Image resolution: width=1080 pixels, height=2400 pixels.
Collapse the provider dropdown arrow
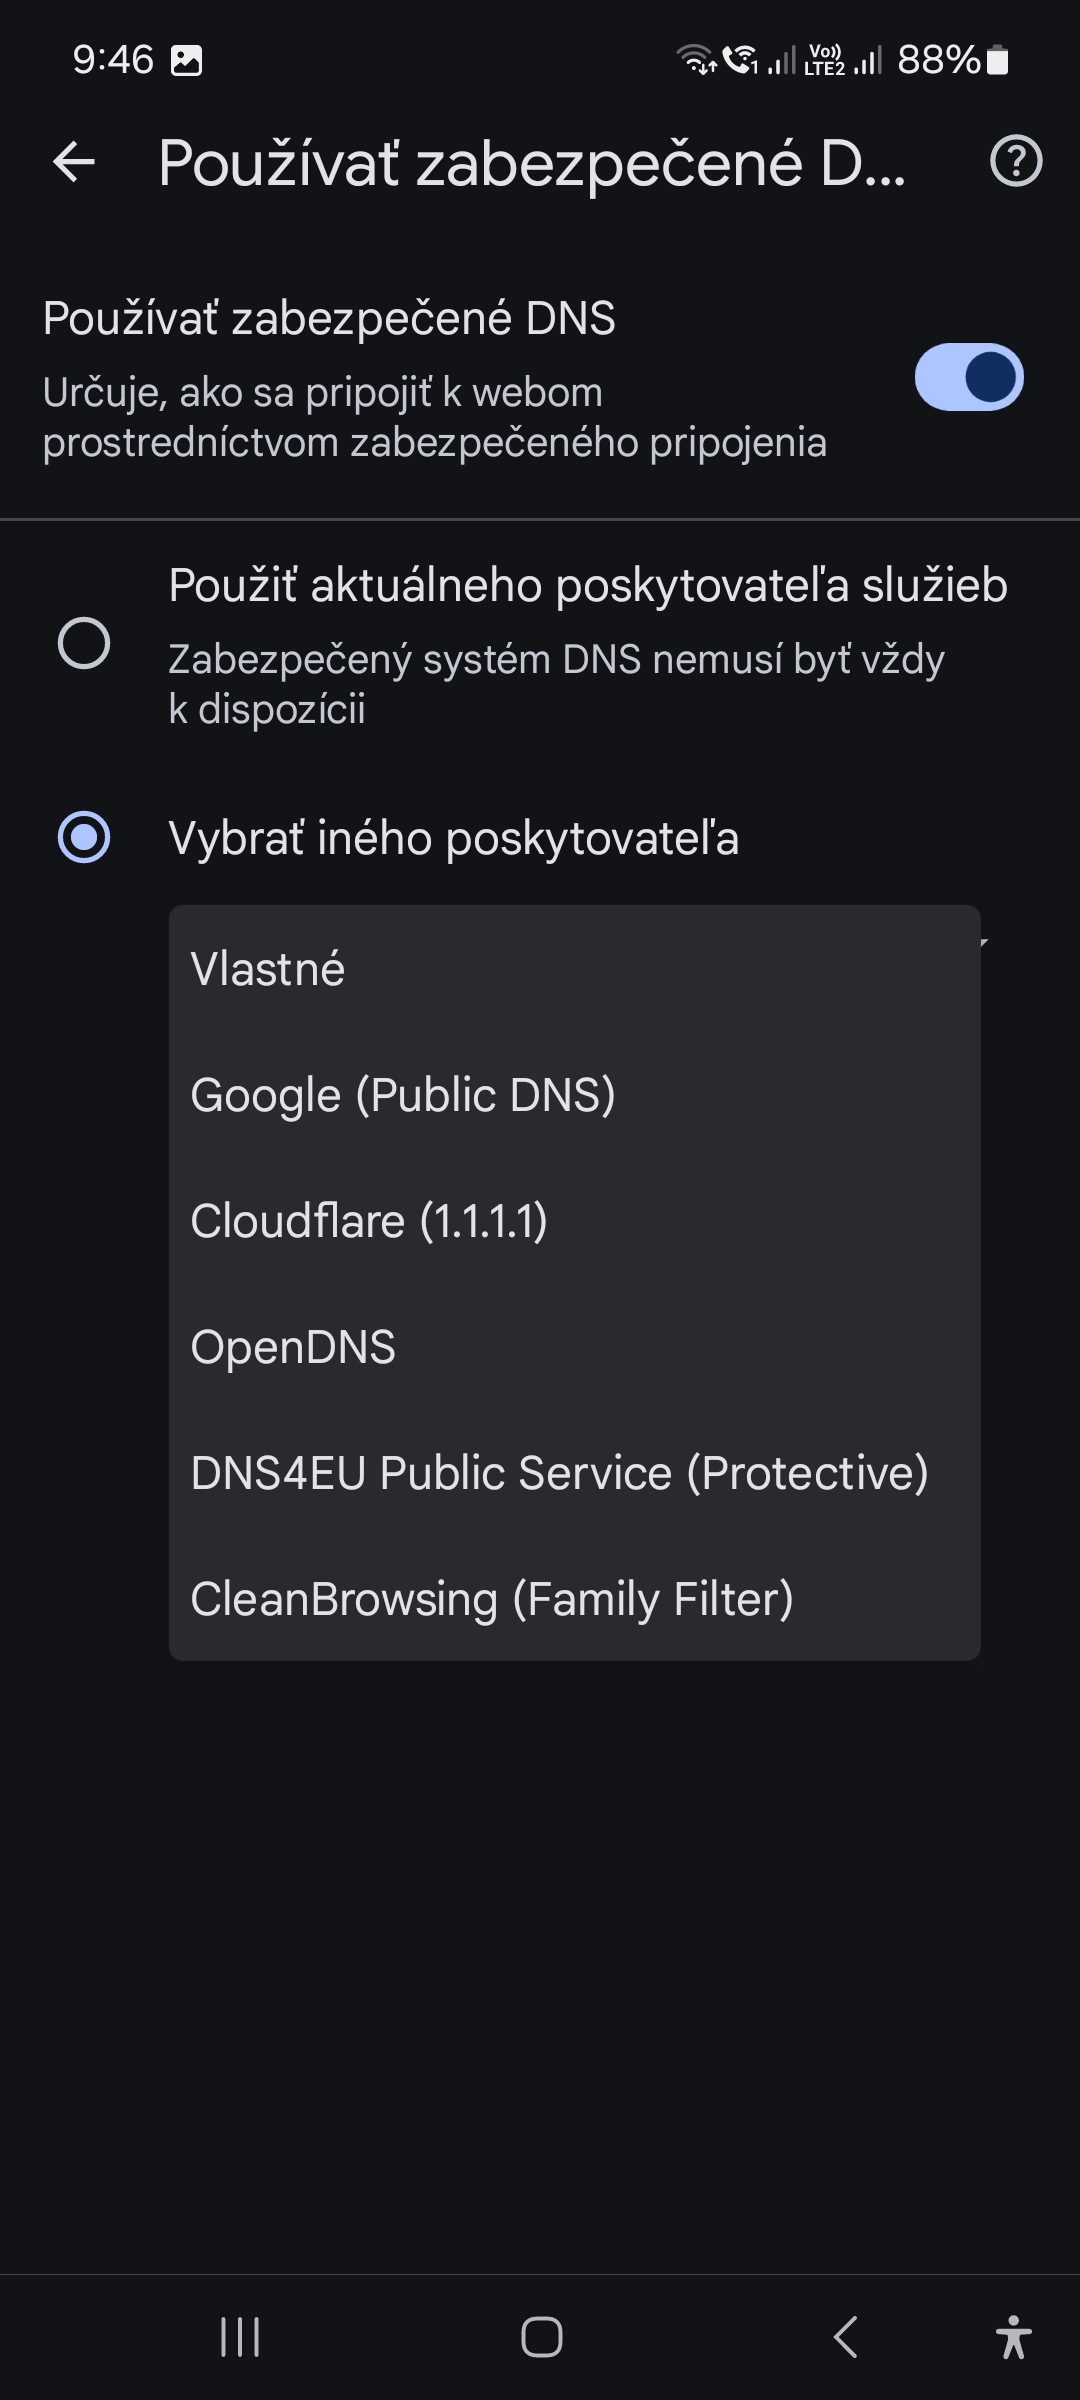coord(985,942)
